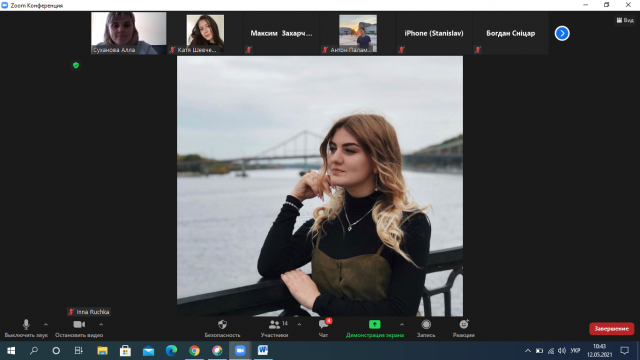Open the Вид view layout menu
Image resolution: width=640 pixels, height=360 pixels.
[x=625, y=20]
